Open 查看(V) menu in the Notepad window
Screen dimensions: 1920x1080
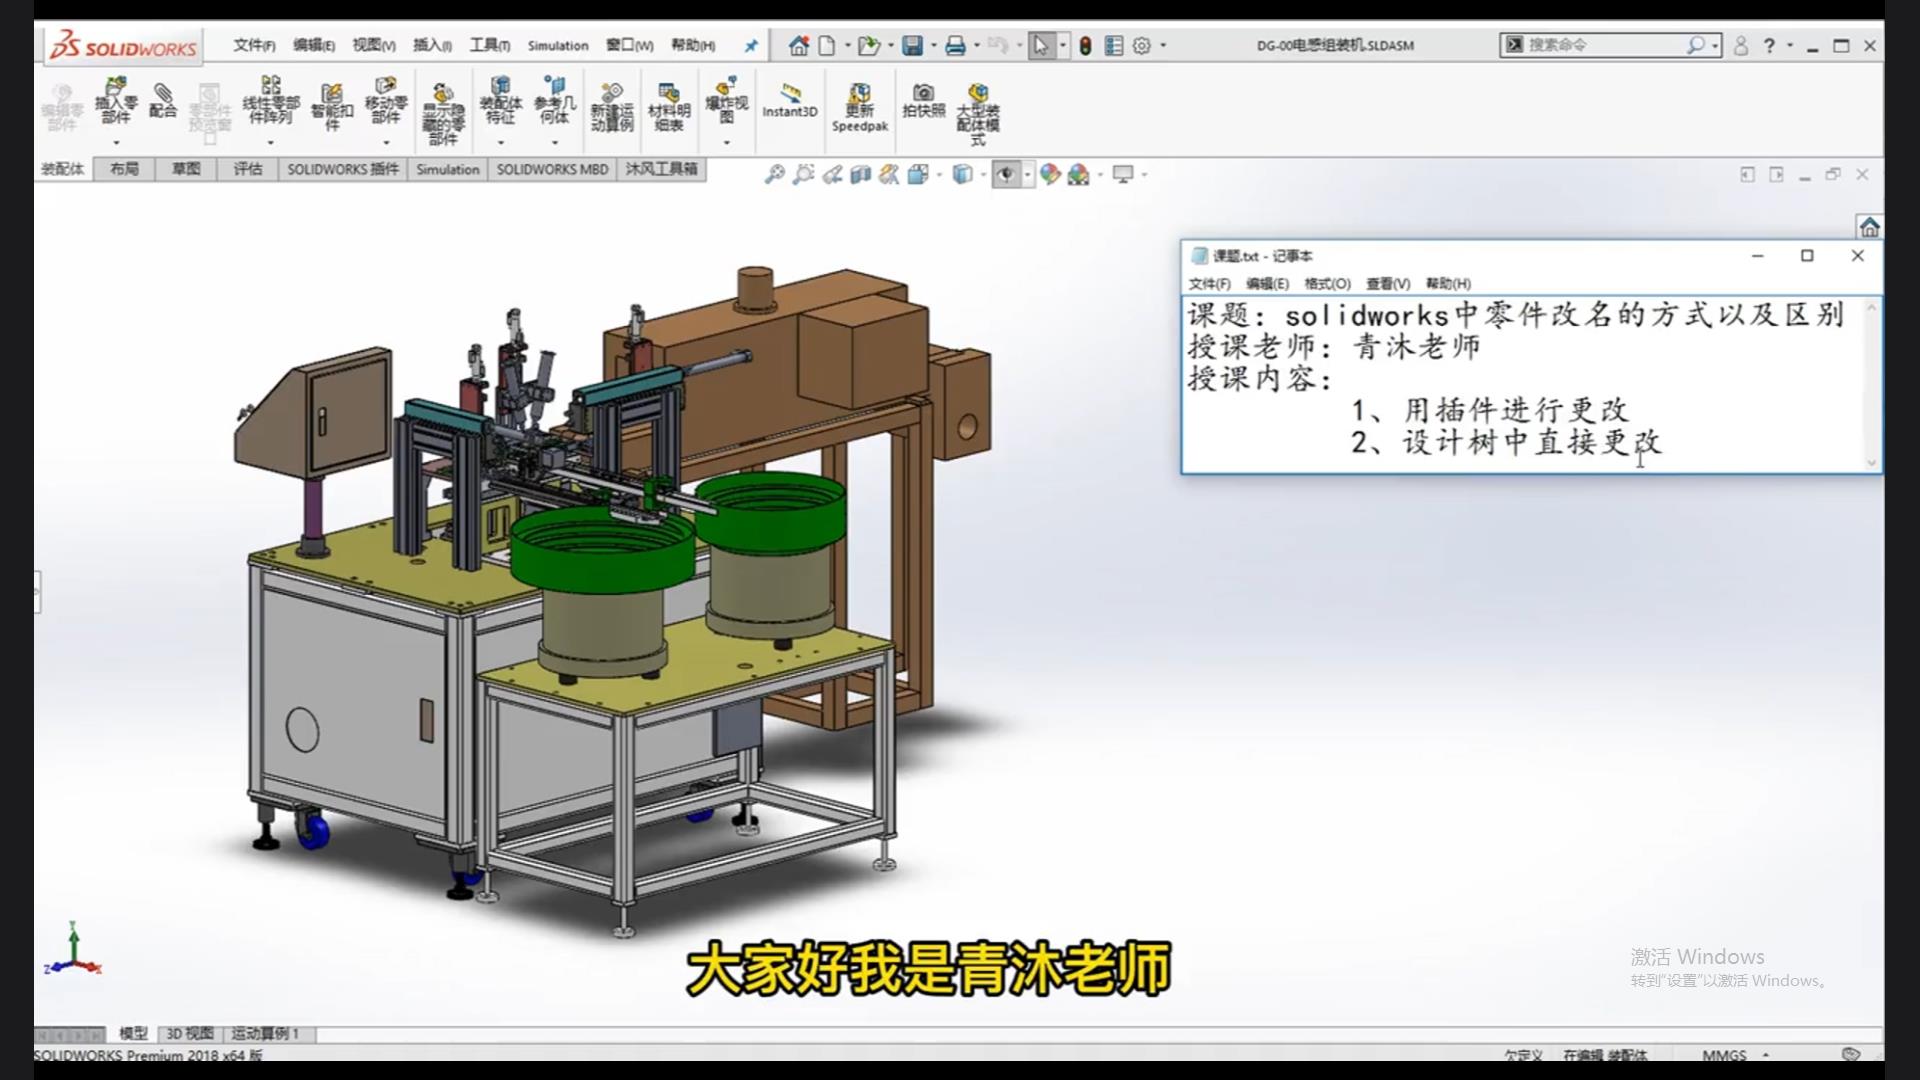(x=1388, y=283)
